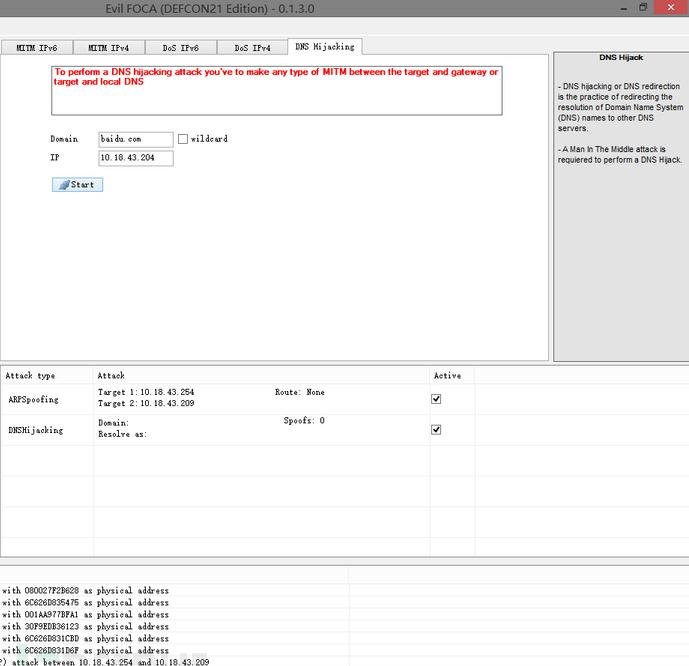
Task: Click the Active column header
Action: point(447,375)
